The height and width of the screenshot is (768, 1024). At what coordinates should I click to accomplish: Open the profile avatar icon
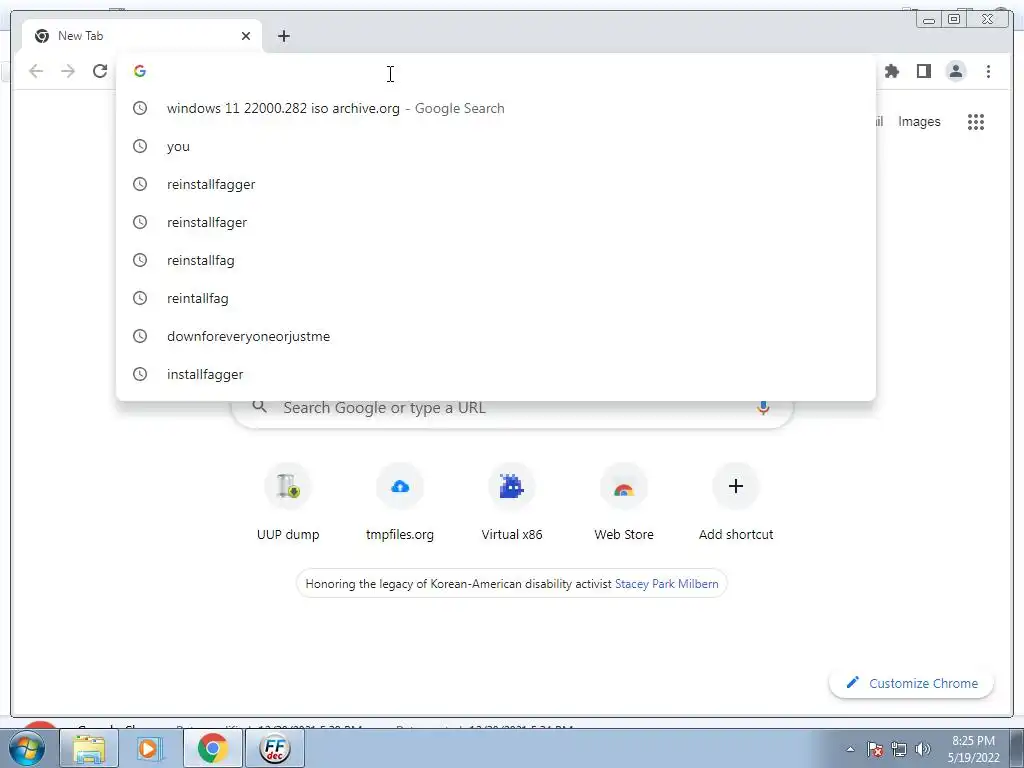coord(955,71)
